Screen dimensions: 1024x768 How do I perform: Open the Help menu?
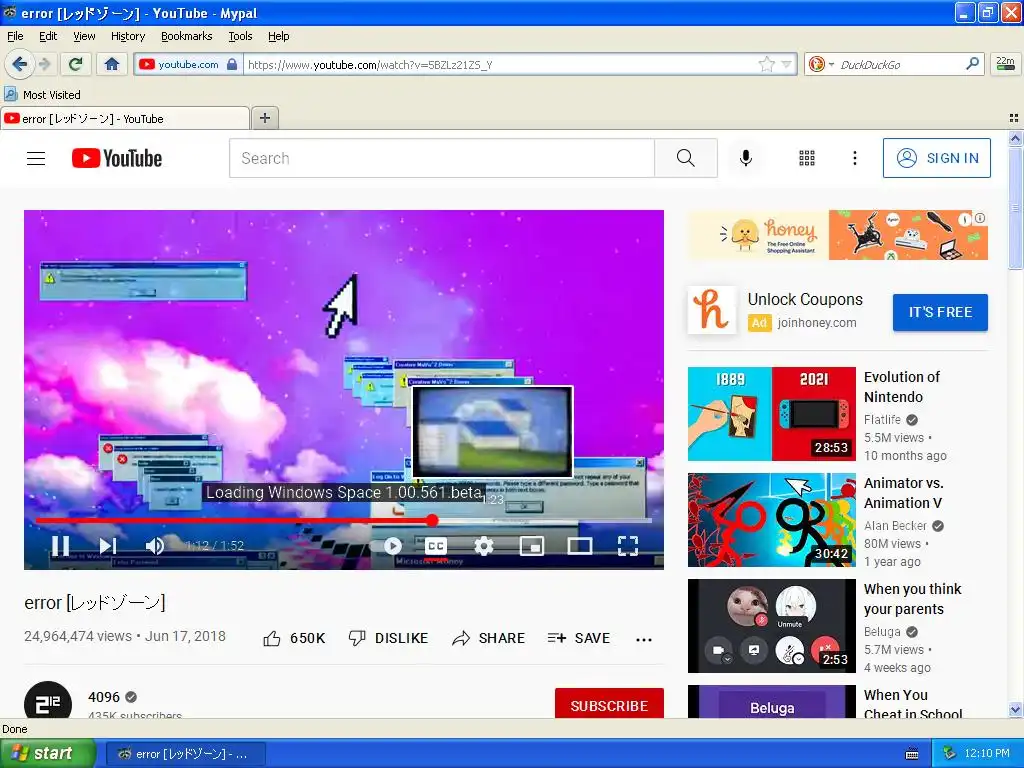278,36
